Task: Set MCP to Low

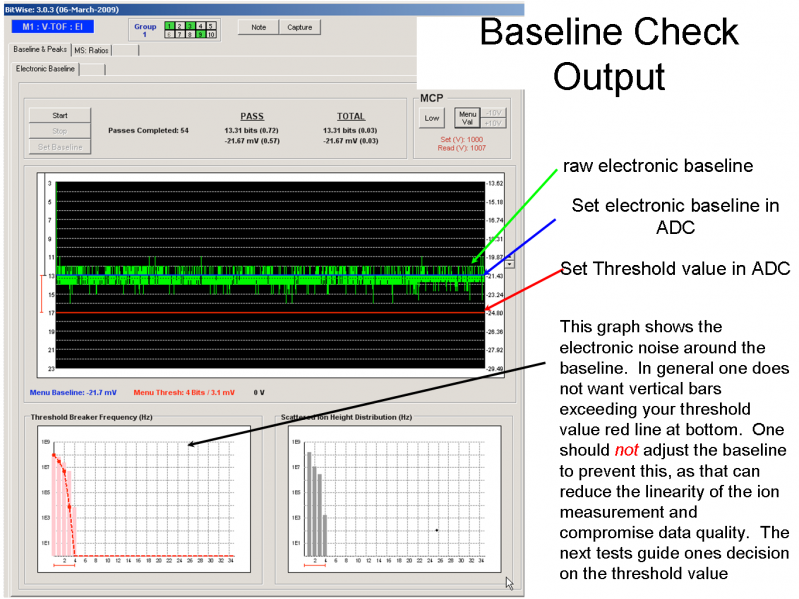Action: pyautogui.click(x=431, y=118)
